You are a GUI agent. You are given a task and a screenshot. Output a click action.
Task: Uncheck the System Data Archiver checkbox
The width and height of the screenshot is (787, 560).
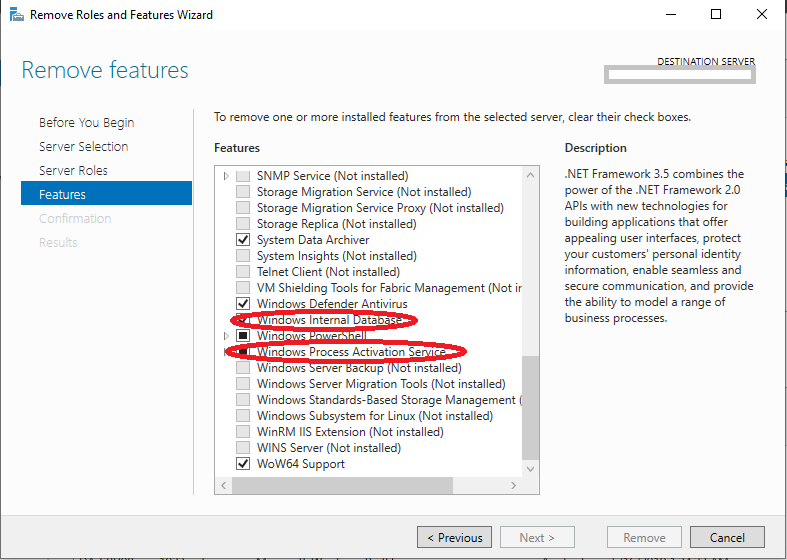[243, 240]
